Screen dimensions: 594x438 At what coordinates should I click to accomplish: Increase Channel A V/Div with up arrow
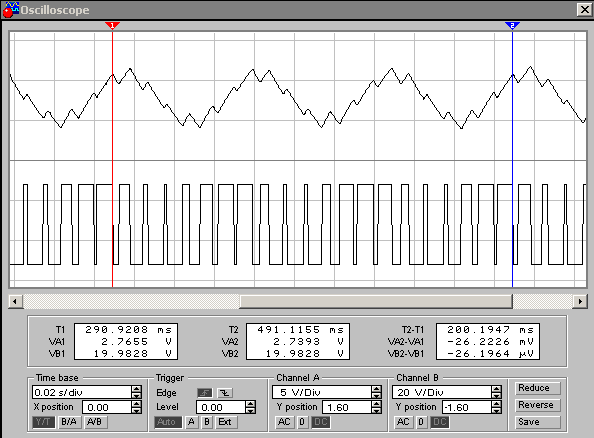(x=377, y=389)
